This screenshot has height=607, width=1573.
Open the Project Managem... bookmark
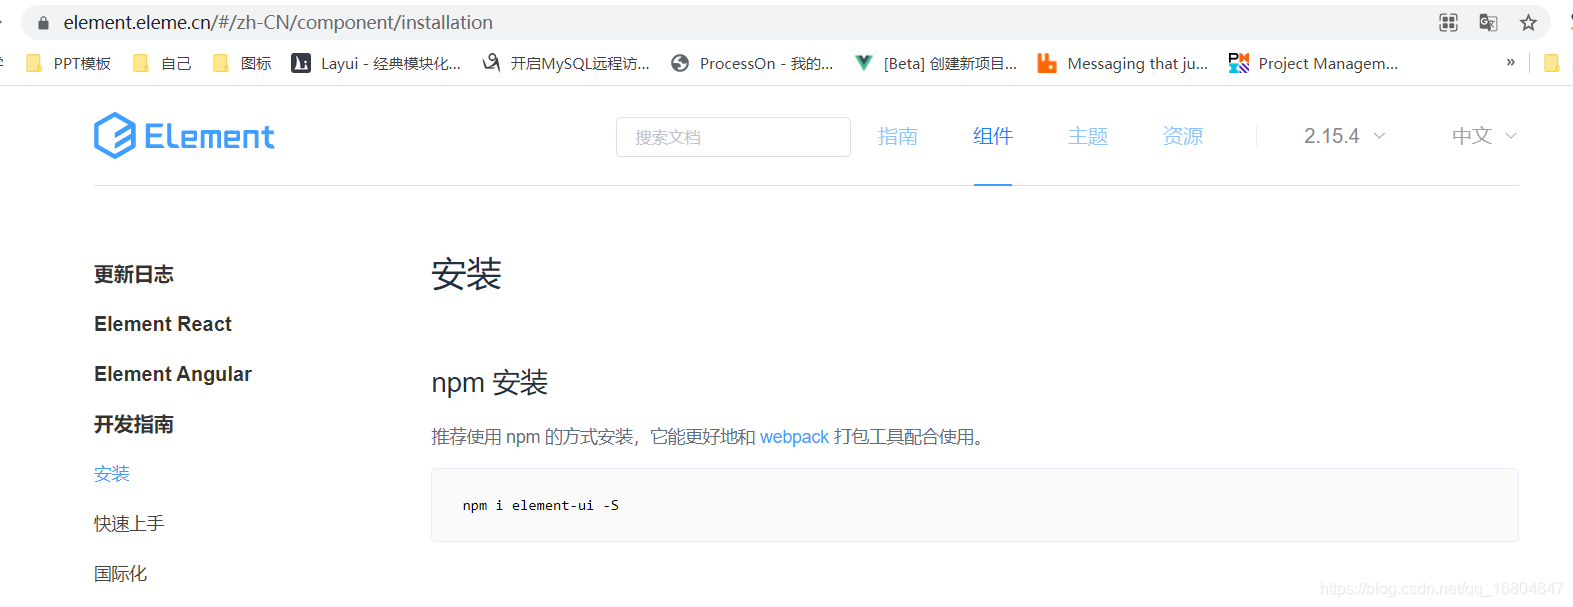click(x=1314, y=63)
